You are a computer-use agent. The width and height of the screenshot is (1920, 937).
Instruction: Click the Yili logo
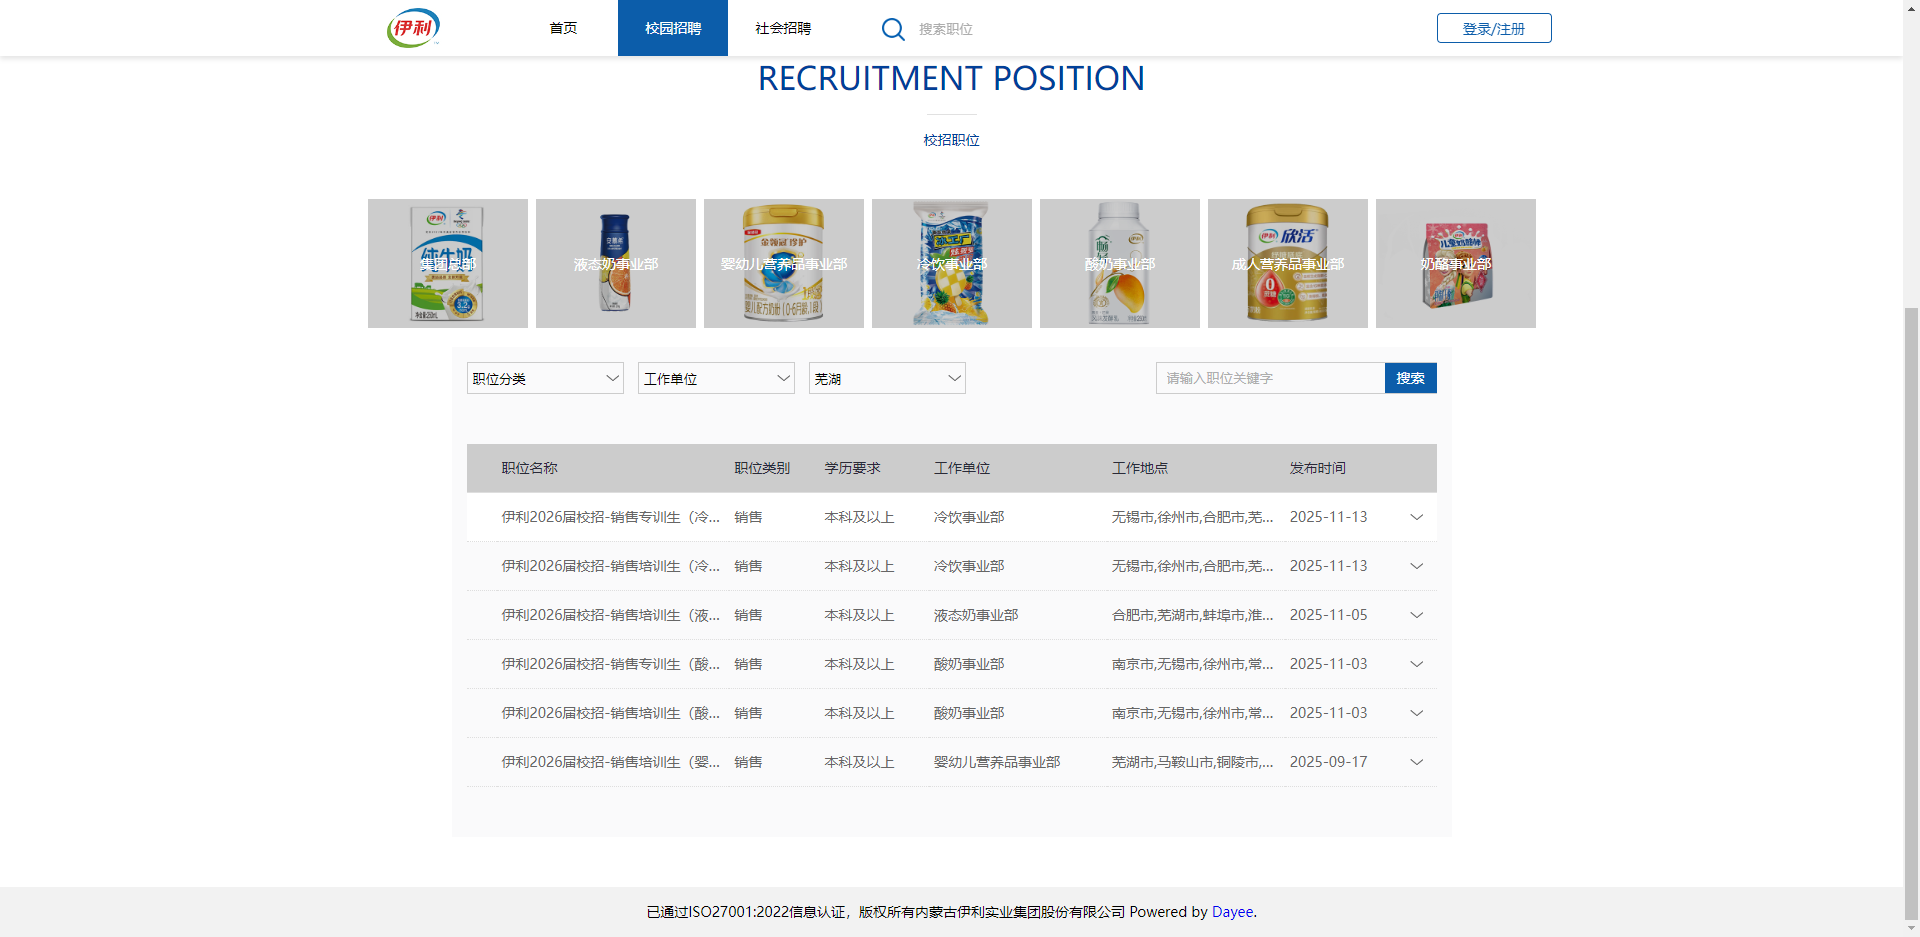click(x=413, y=28)
